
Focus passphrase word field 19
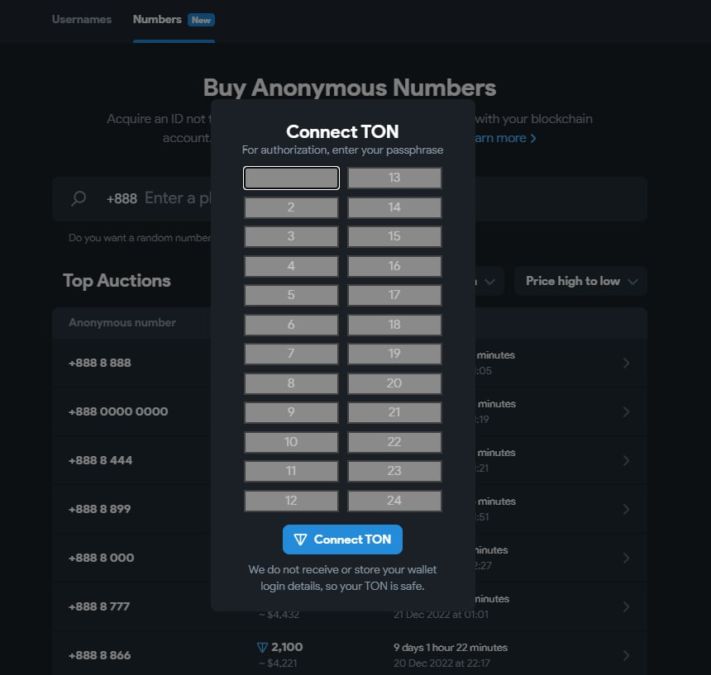(x=394, y=354)
